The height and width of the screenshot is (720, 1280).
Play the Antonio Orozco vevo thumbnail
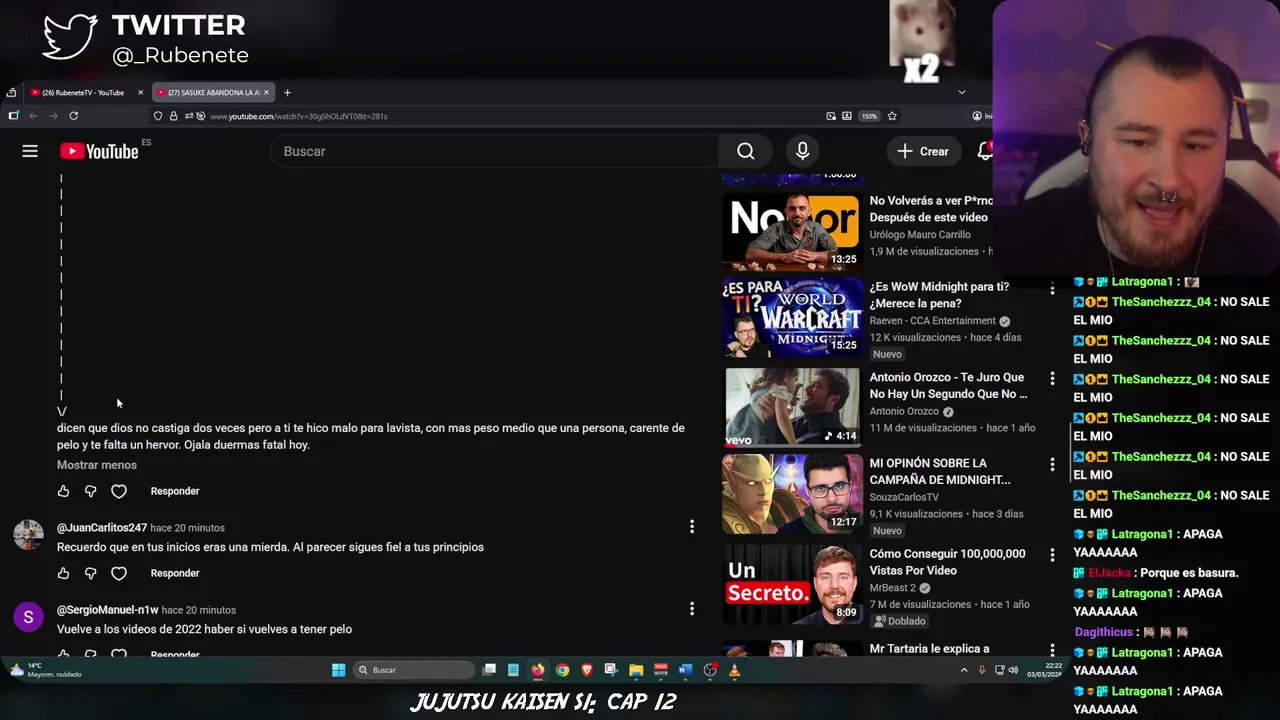792,407
